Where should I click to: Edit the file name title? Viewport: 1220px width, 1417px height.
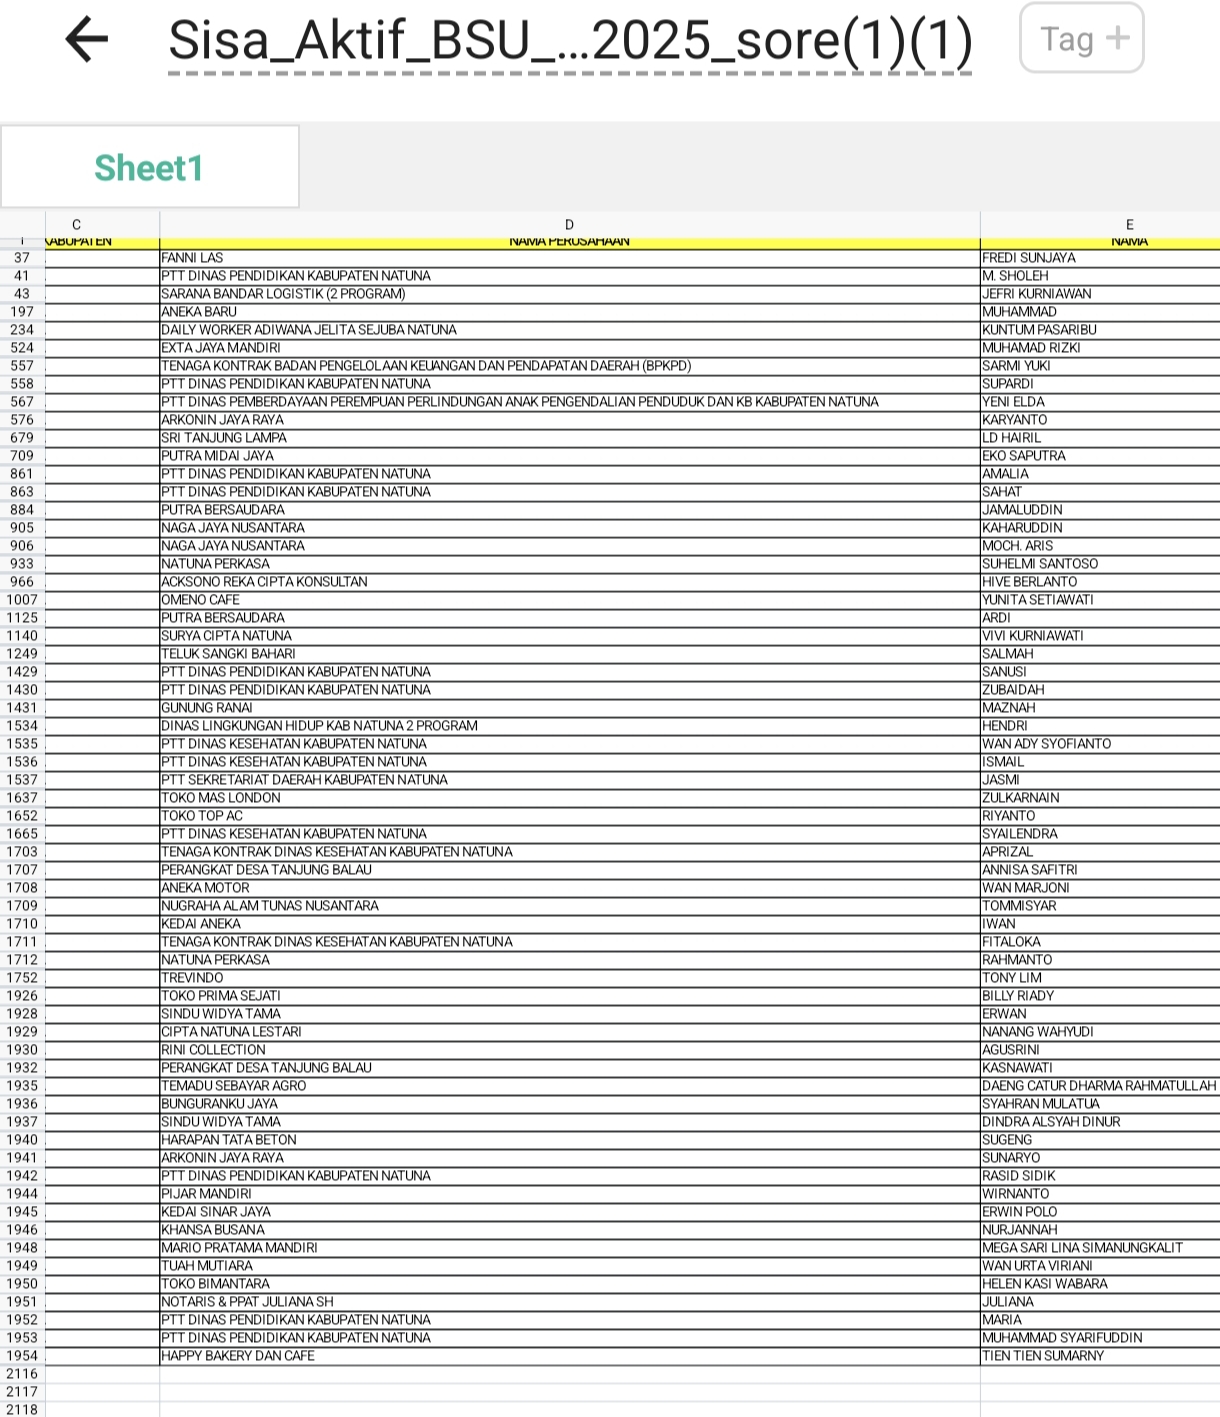tap(569, 41)
